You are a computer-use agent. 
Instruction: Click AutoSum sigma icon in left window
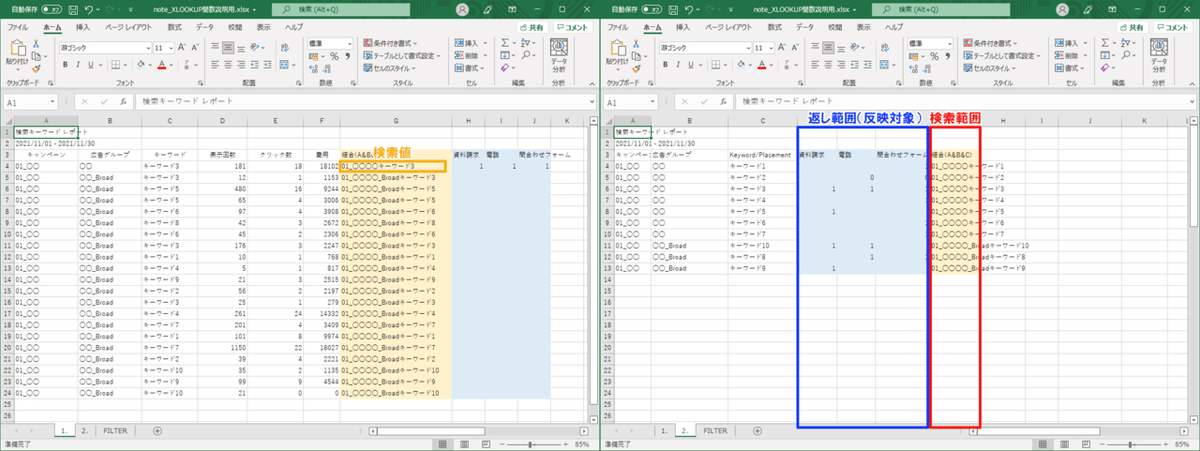click(504, 44)
